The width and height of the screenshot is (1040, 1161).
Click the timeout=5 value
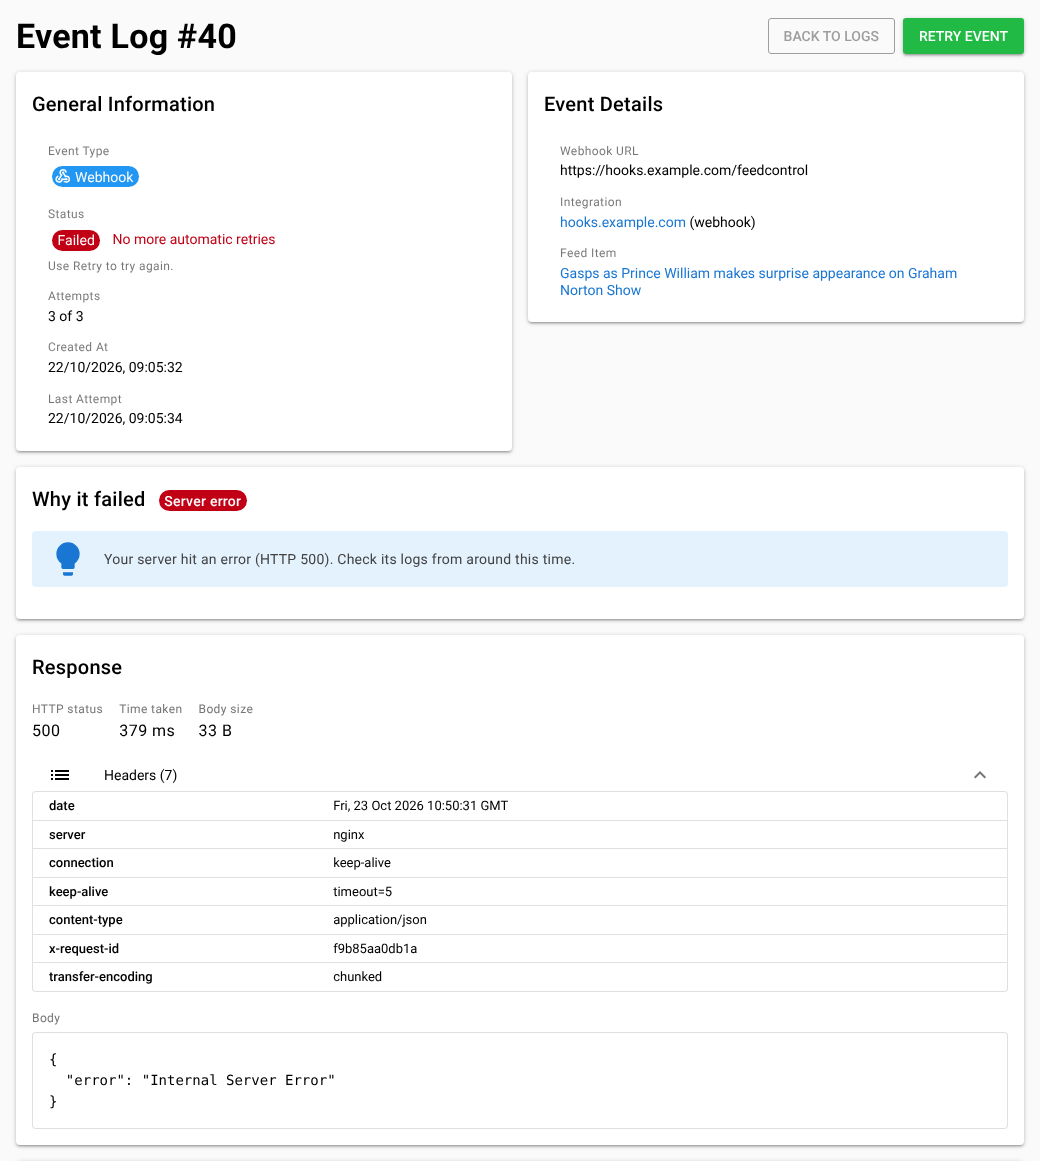pos(363,891)
